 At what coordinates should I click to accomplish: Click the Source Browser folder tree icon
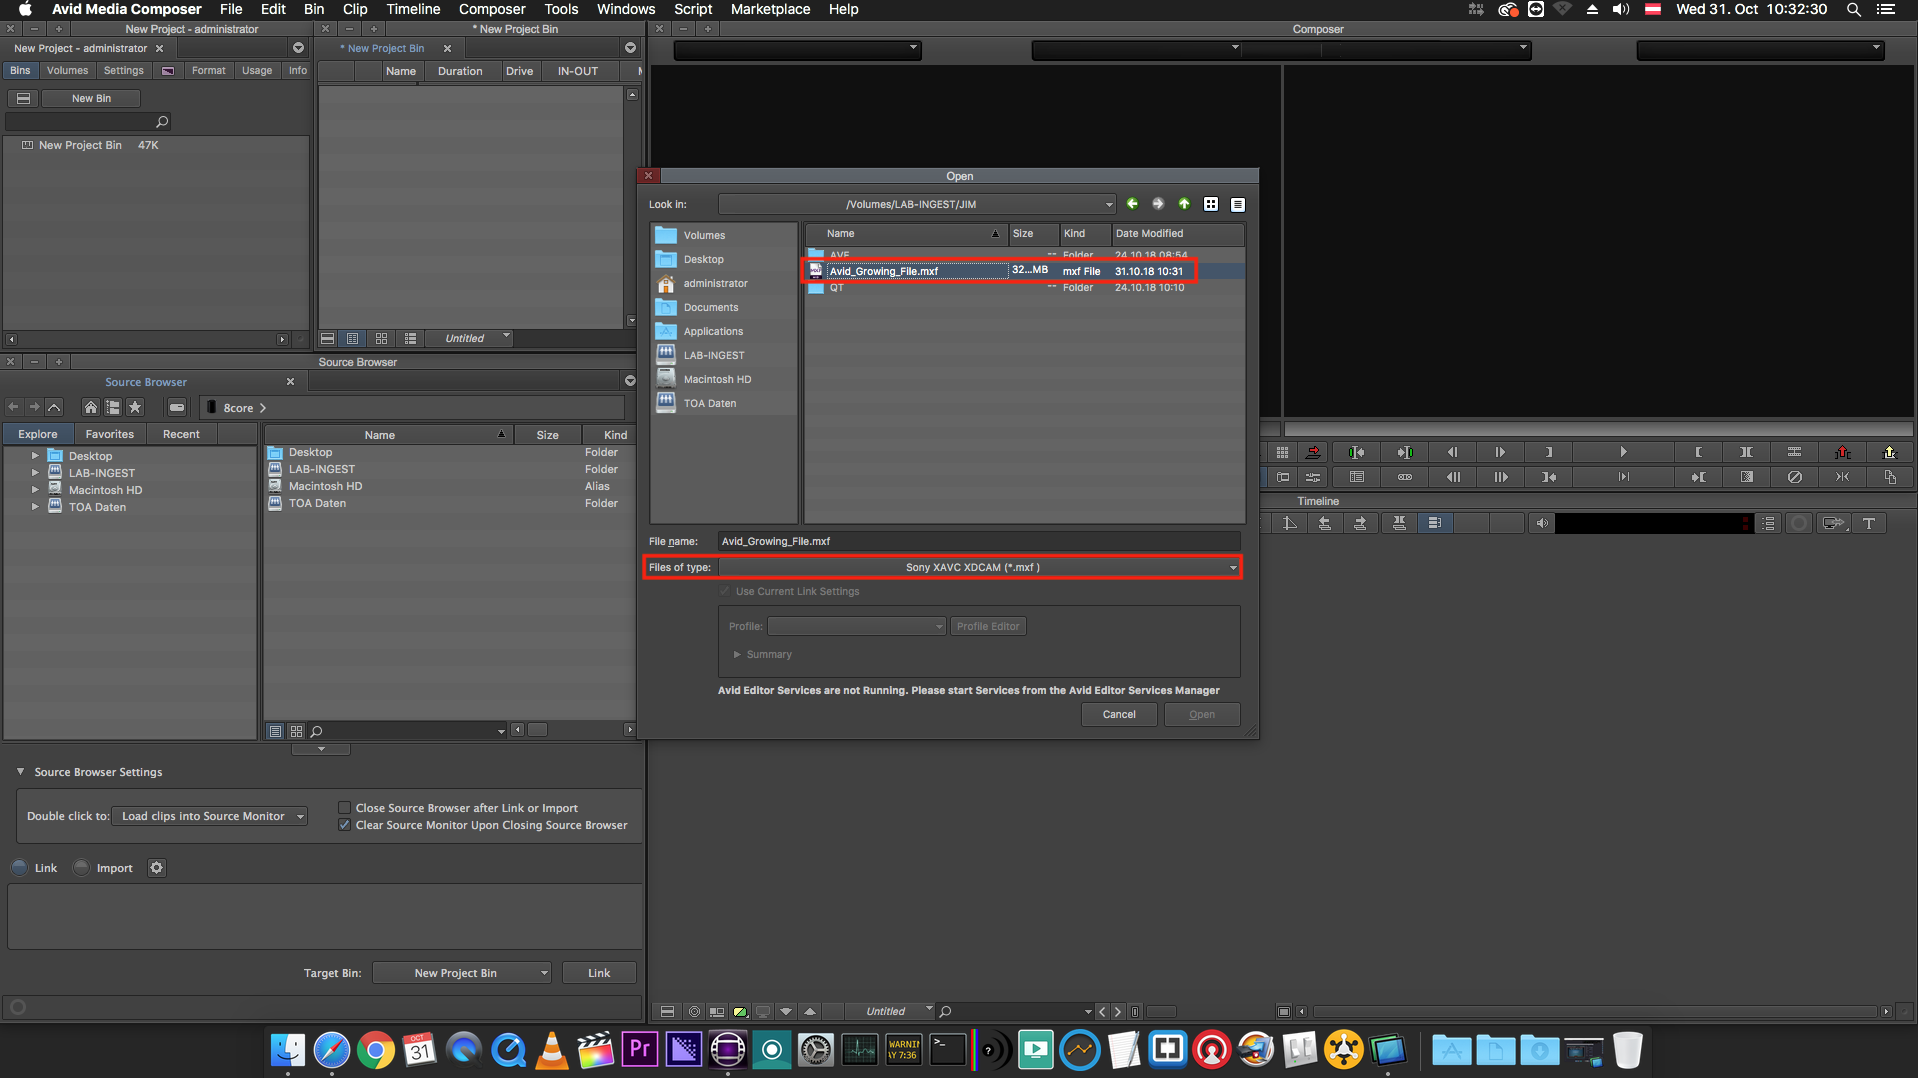click(x=113, y=407)
